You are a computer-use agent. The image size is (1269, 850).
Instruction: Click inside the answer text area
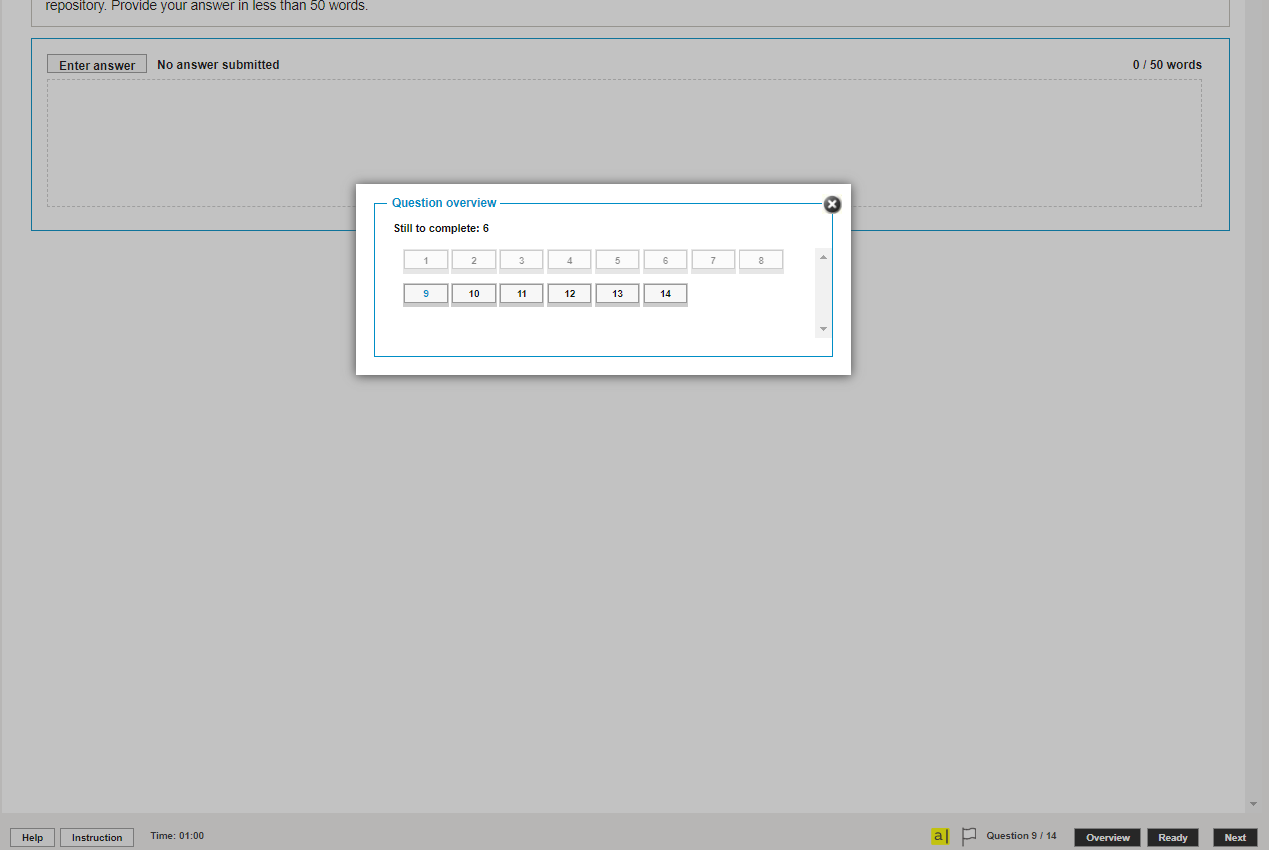(x=624, y=143)
